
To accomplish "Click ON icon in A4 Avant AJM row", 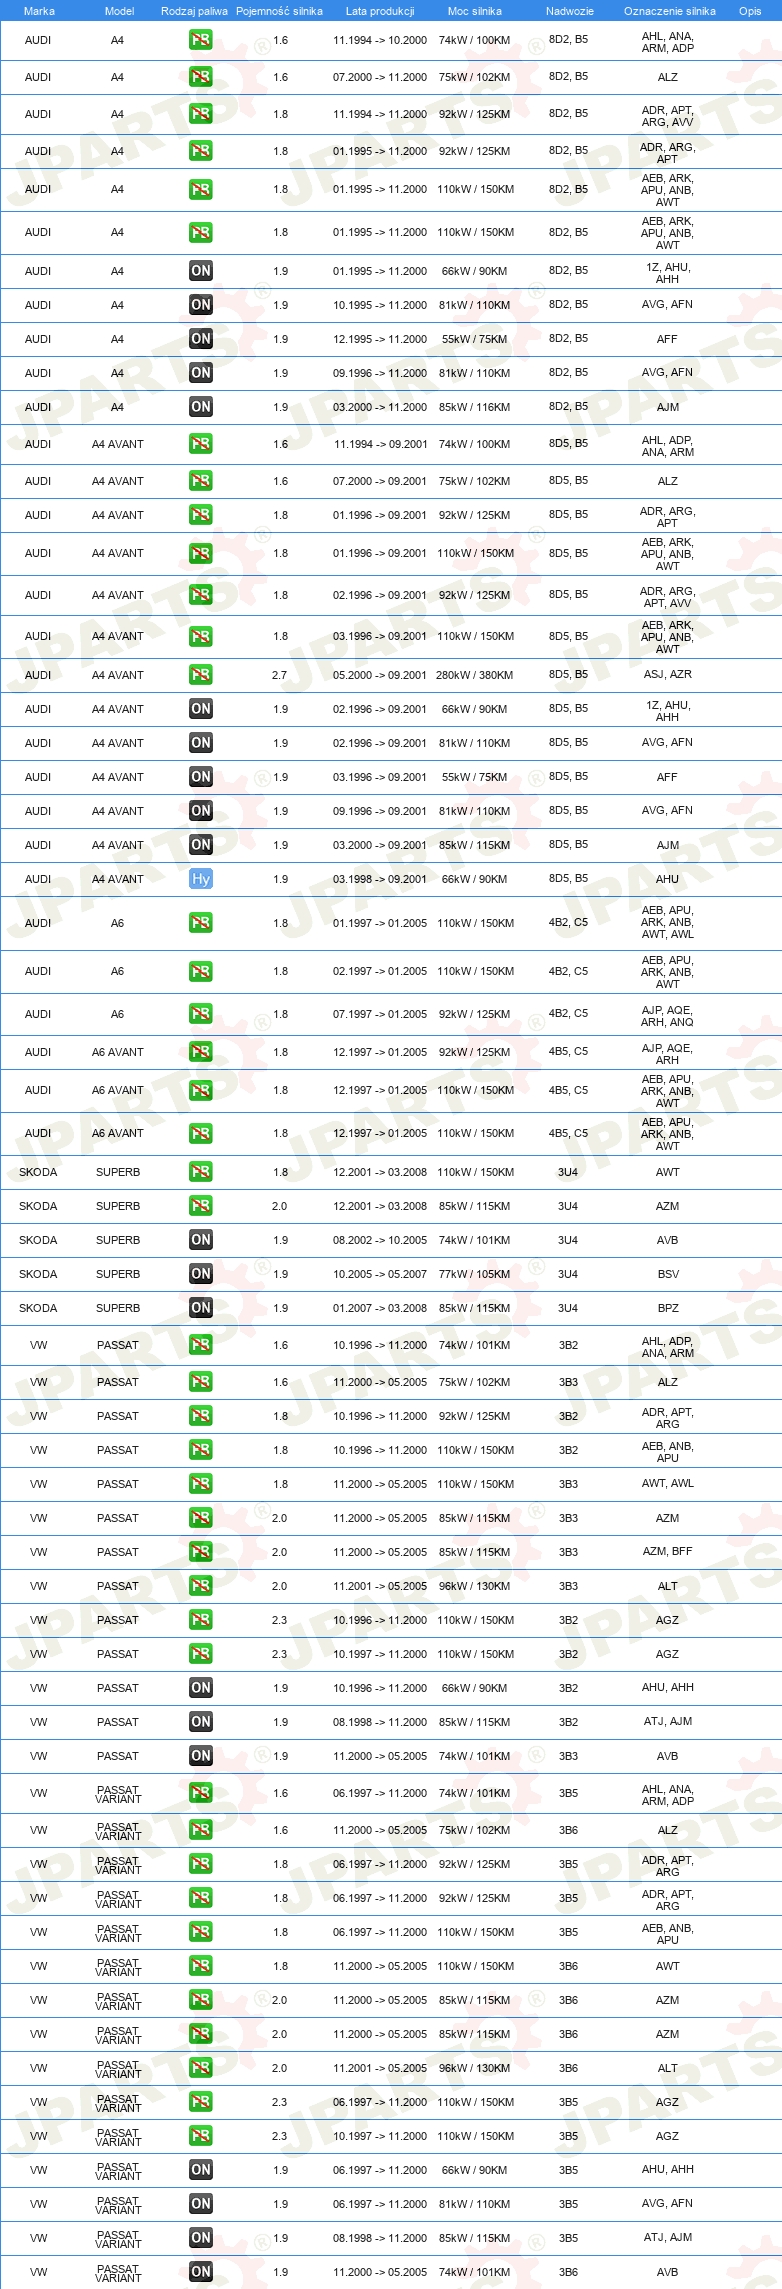I will click(x=201, y=845).
